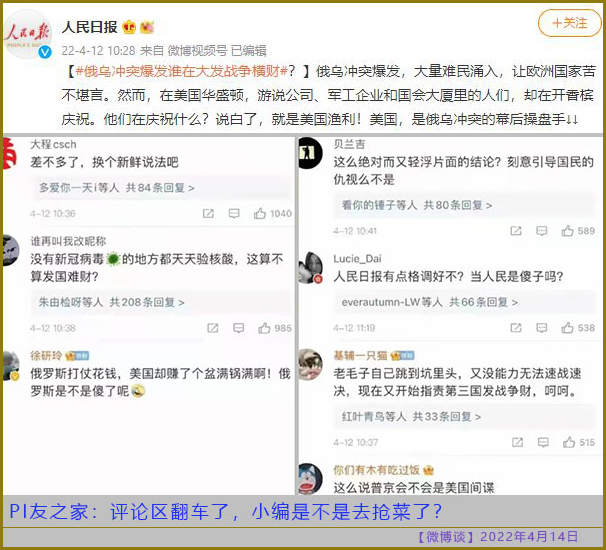The height and width of the screenshot is (550, 606).
Task: Forward the 基辅一只猫 comment
Action: click(517, 442)
